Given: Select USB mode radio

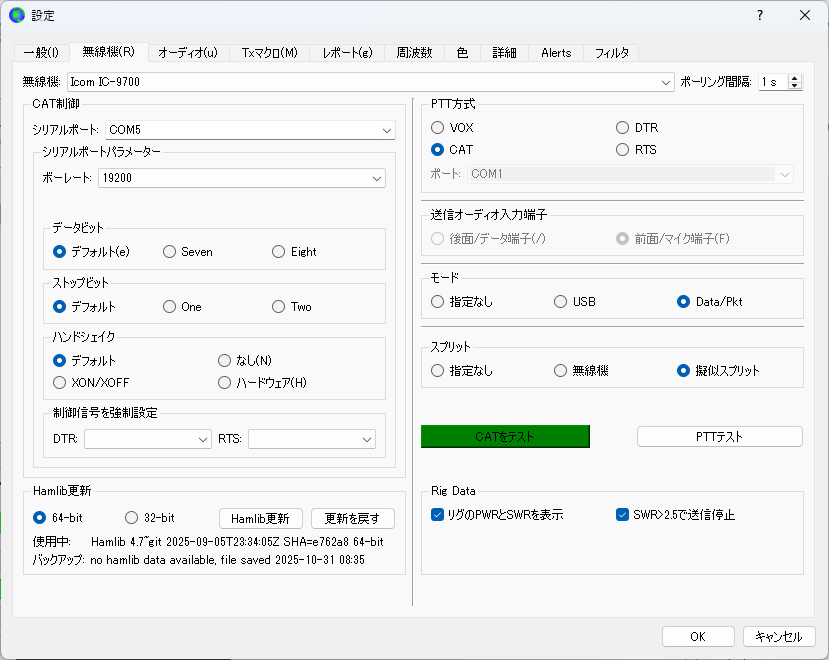Looking at the screenshot, I should [575, 301].
